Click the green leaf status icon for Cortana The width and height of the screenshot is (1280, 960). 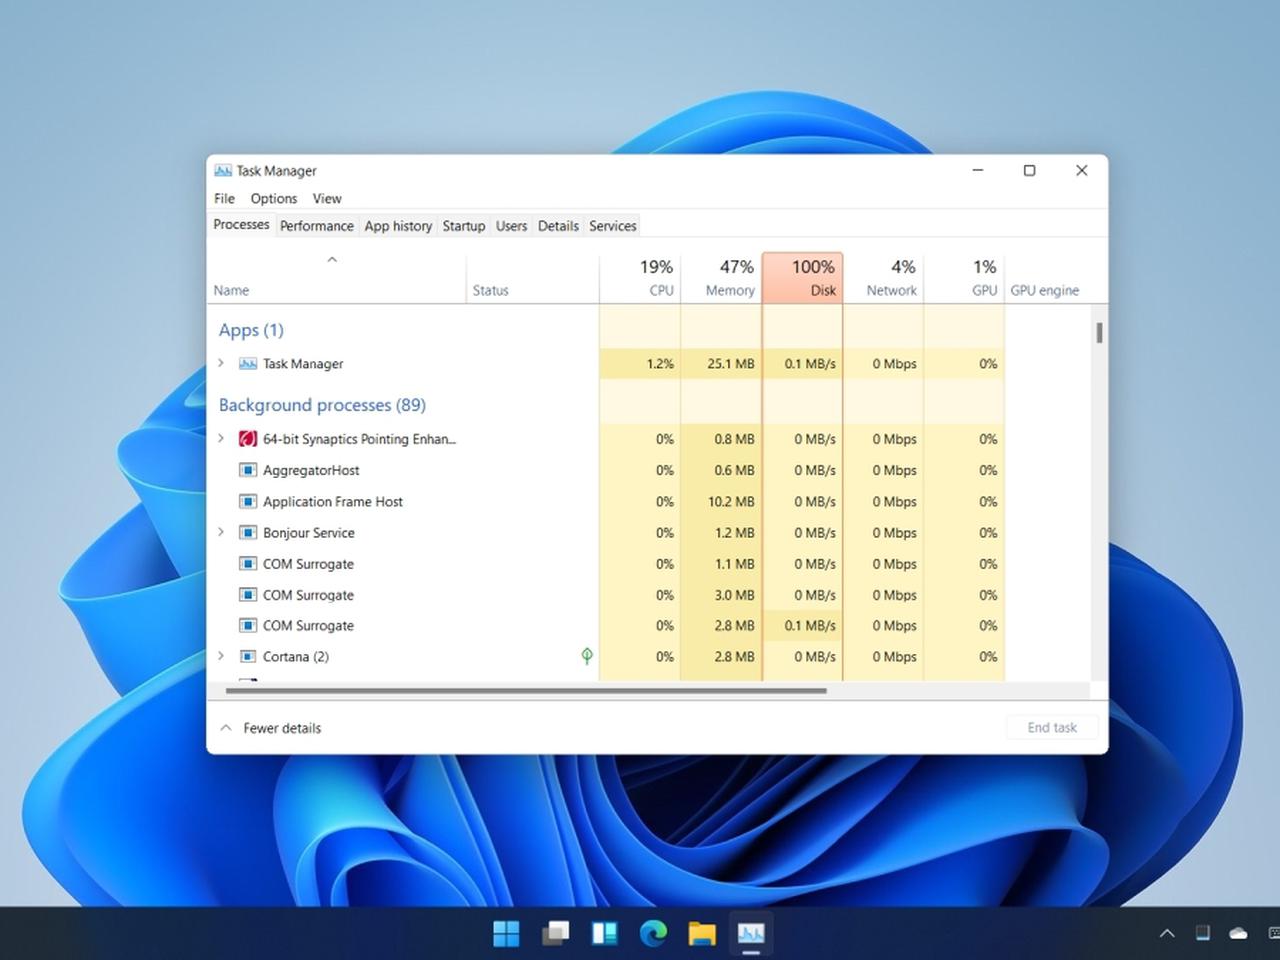pos(587,656)
